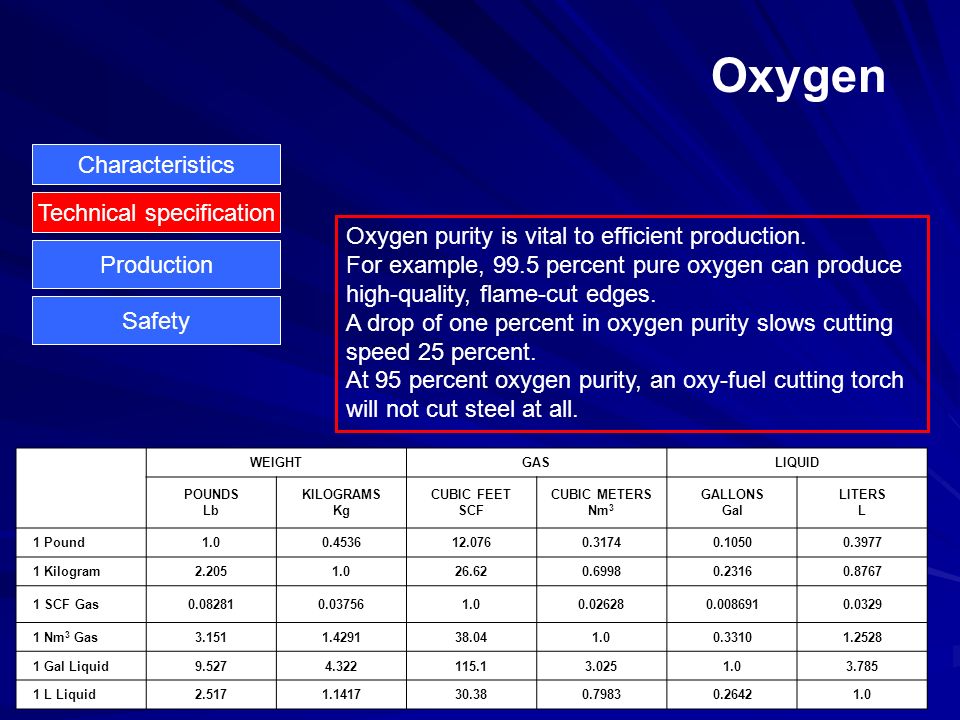The height and width of the screenshot is (720, 960).
Task: Click the 0.8767 cell
Action: [862, 571]
